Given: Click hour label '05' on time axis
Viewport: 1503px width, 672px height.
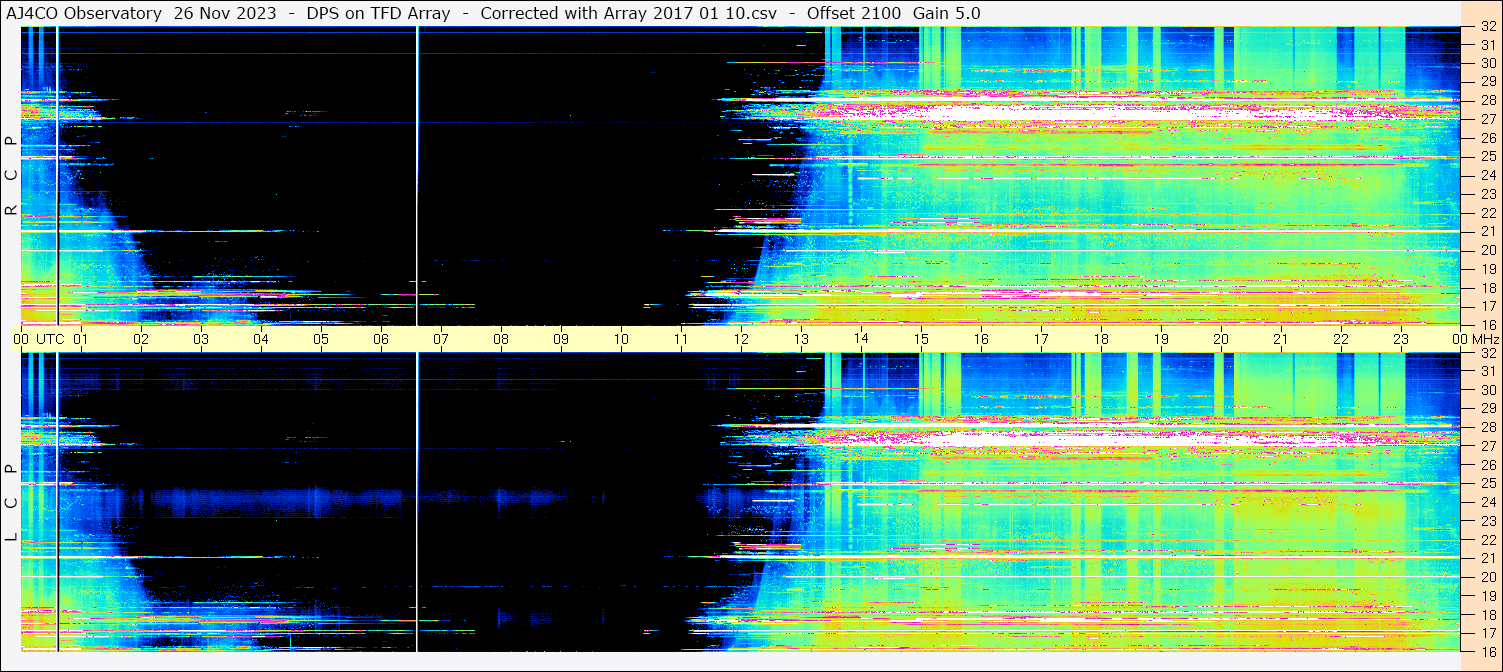Looking at the screenshot, I should (321, 339).
